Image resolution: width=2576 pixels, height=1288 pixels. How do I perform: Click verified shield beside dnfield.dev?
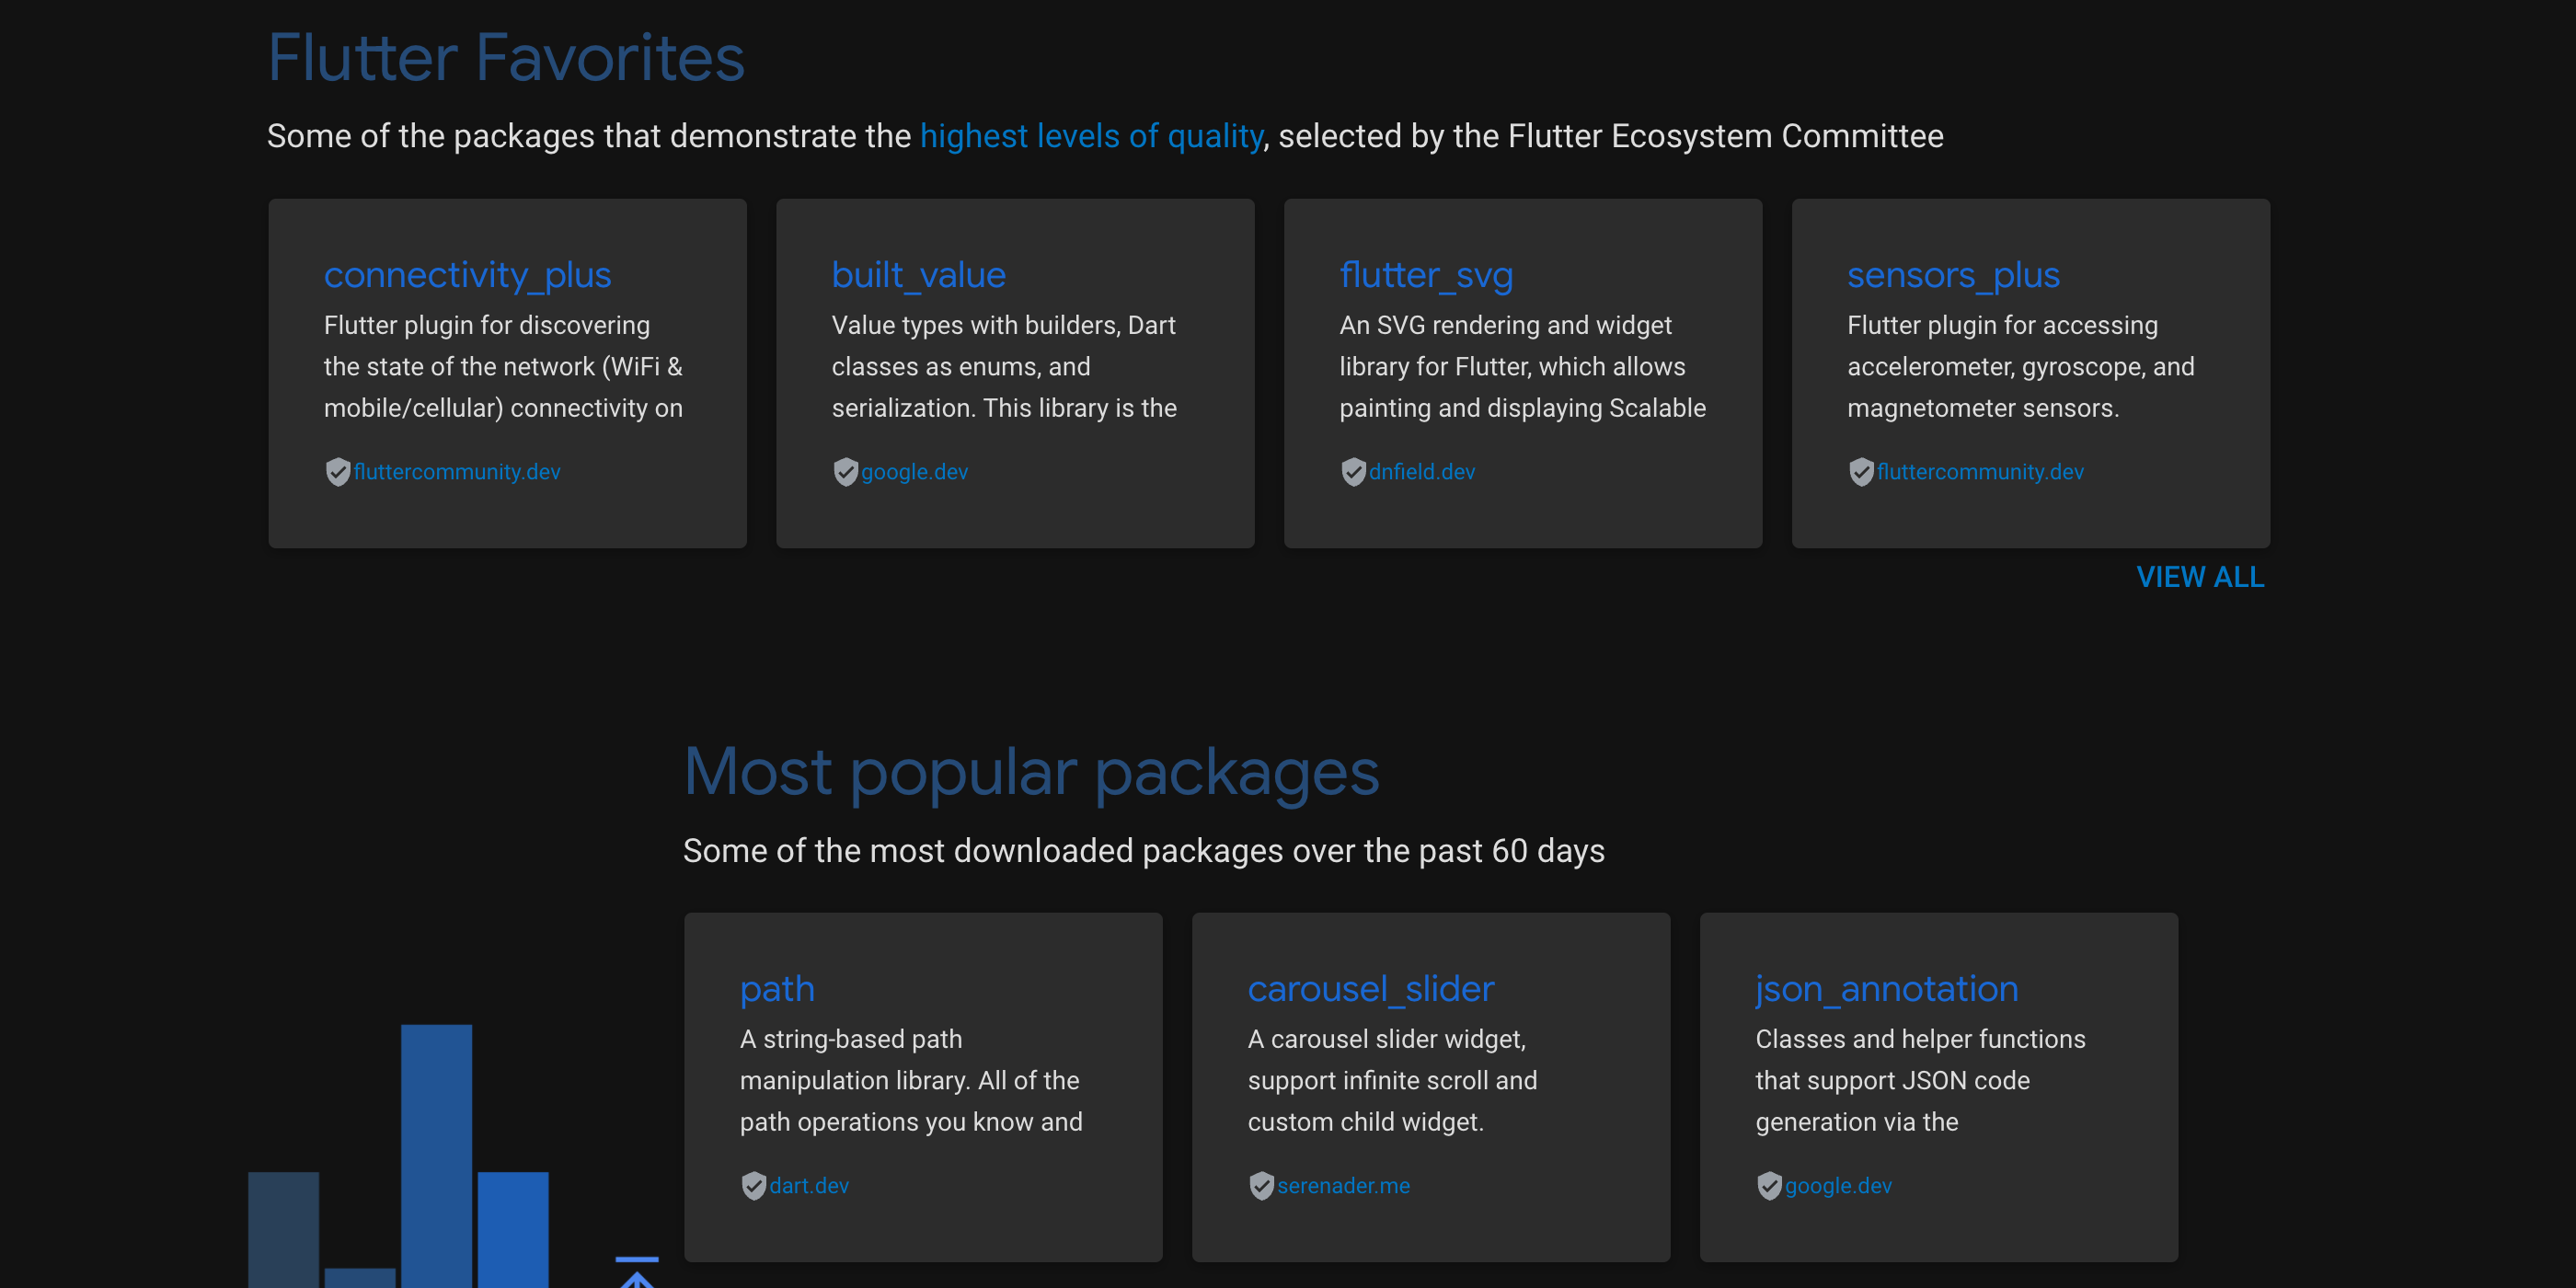click(x=1353, y=472)
